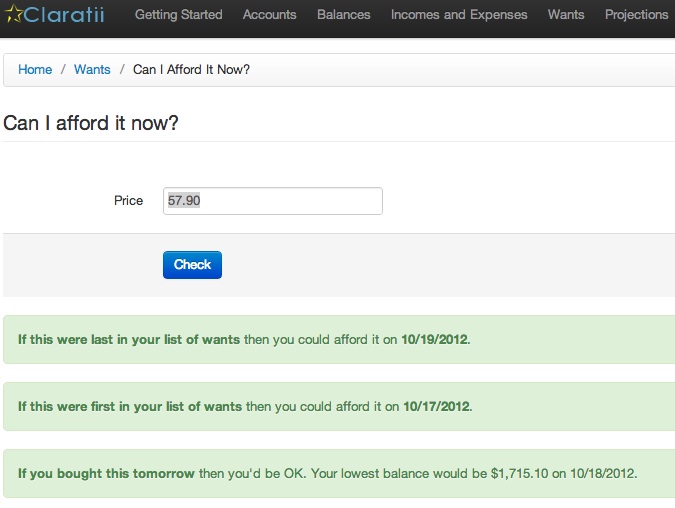
Task: Open the Claratii brand home link
Action: click(x=55, y=14)
